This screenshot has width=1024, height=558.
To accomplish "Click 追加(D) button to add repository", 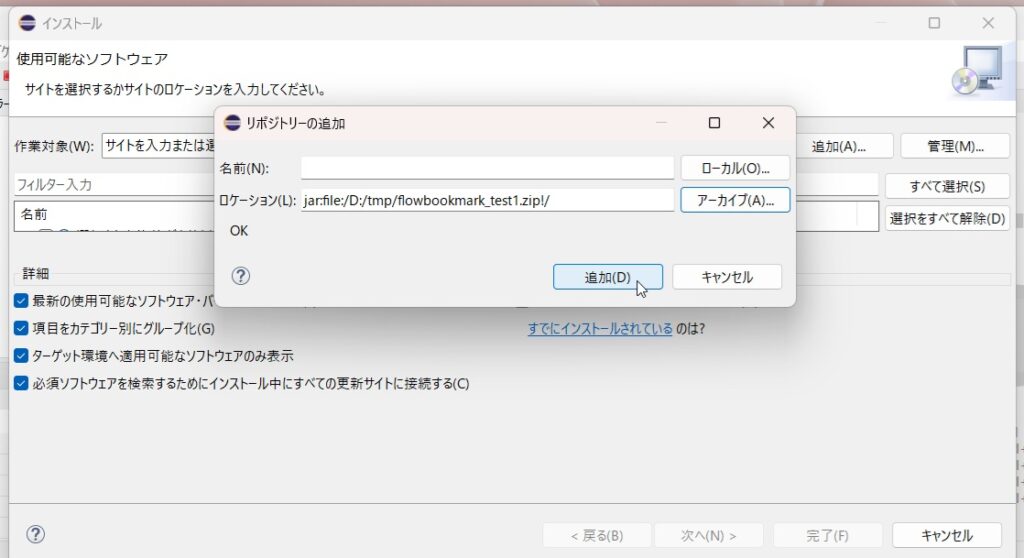I will (607, 277).
